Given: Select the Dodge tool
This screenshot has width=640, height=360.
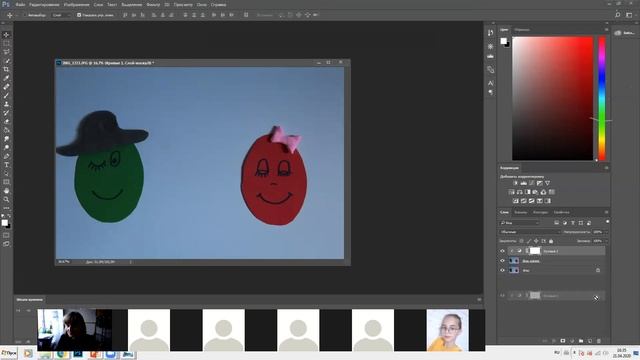Looking at the screenshot, I should point(6,147).
